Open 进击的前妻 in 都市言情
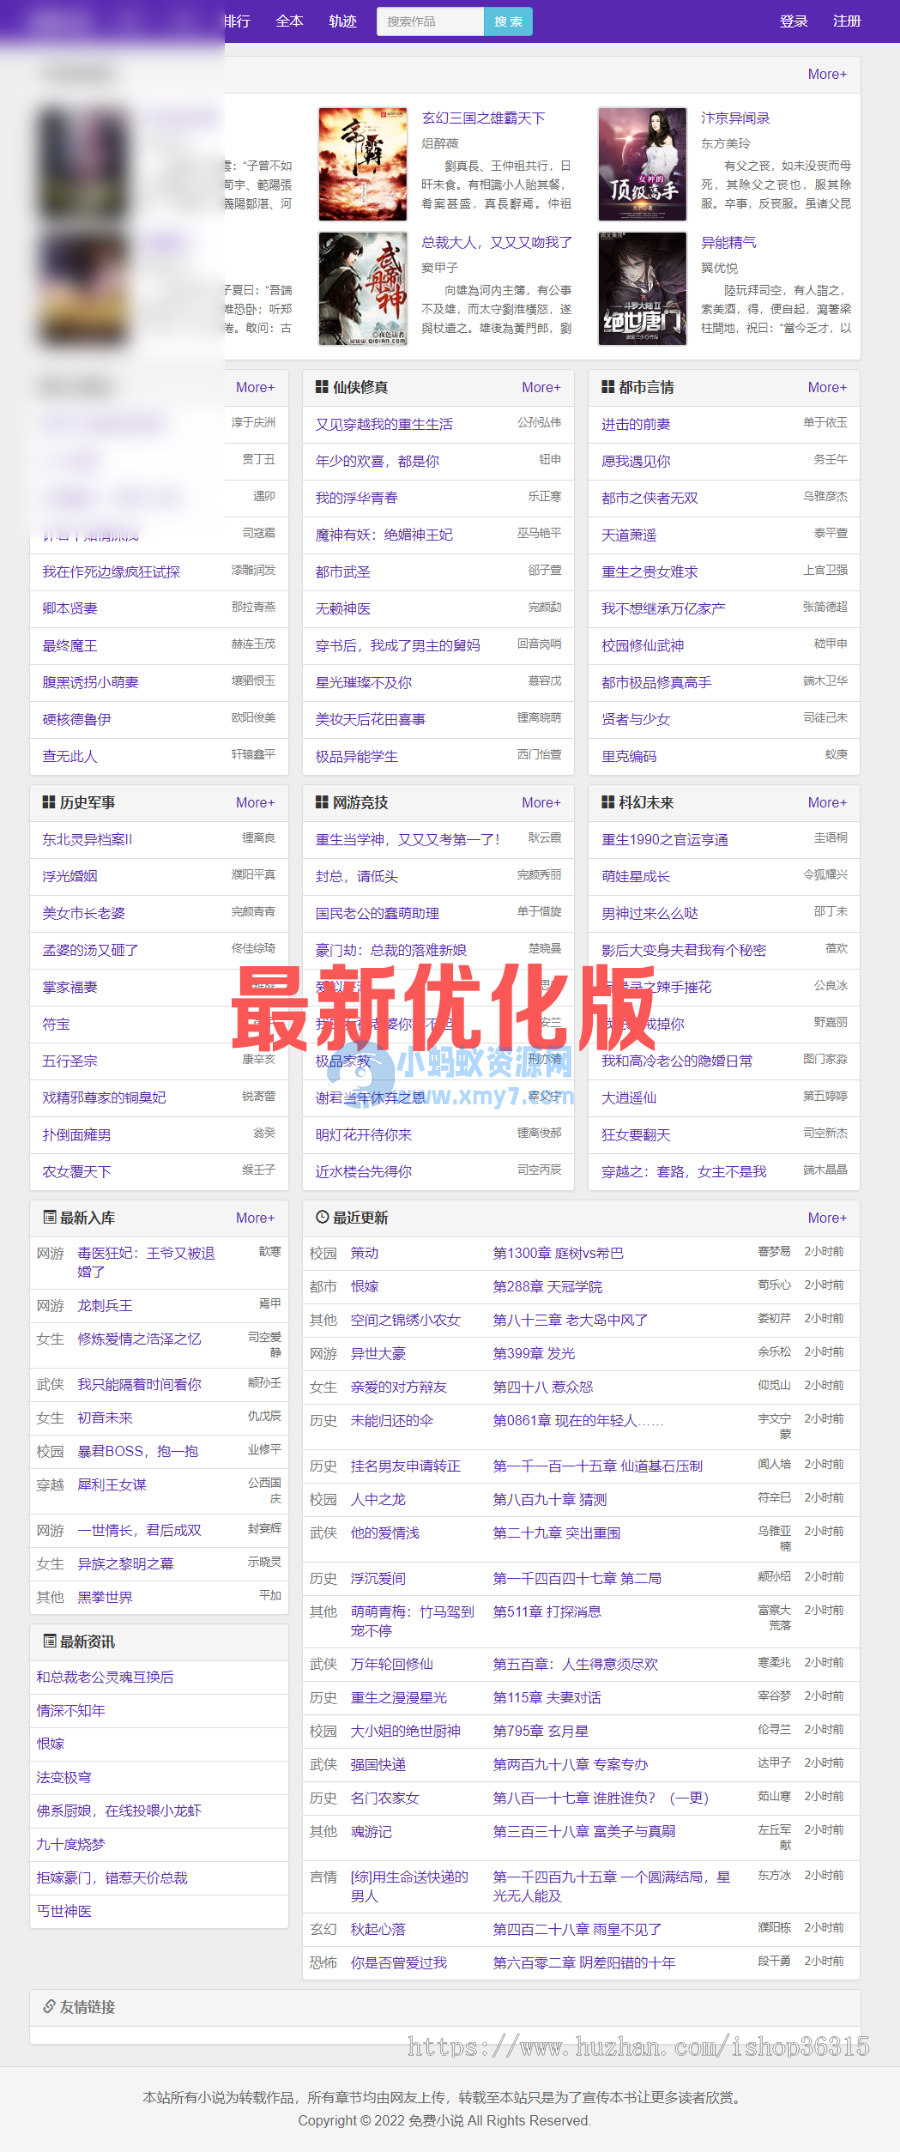The height and width of the screenshot is (2152, 900). click(636, 424)
